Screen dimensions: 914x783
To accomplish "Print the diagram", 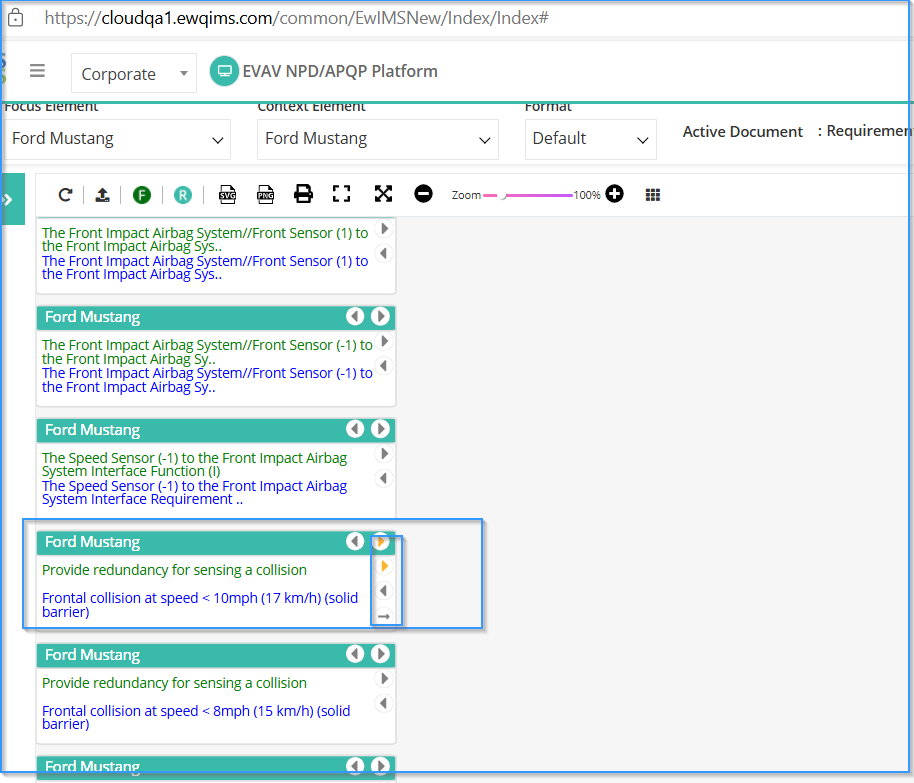I will pyautogui.click(x=303, y=194).
